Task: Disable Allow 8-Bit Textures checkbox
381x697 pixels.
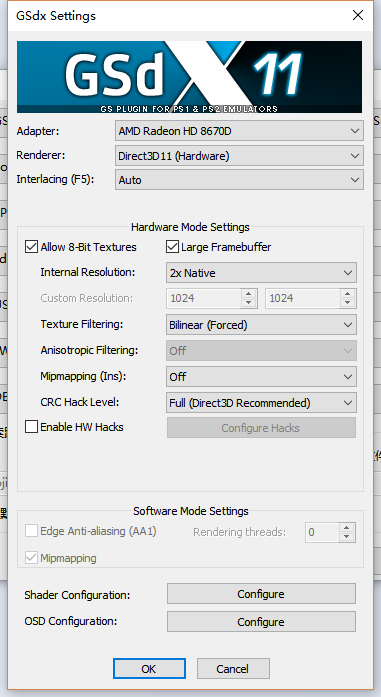Action: (x=31, y=247)
